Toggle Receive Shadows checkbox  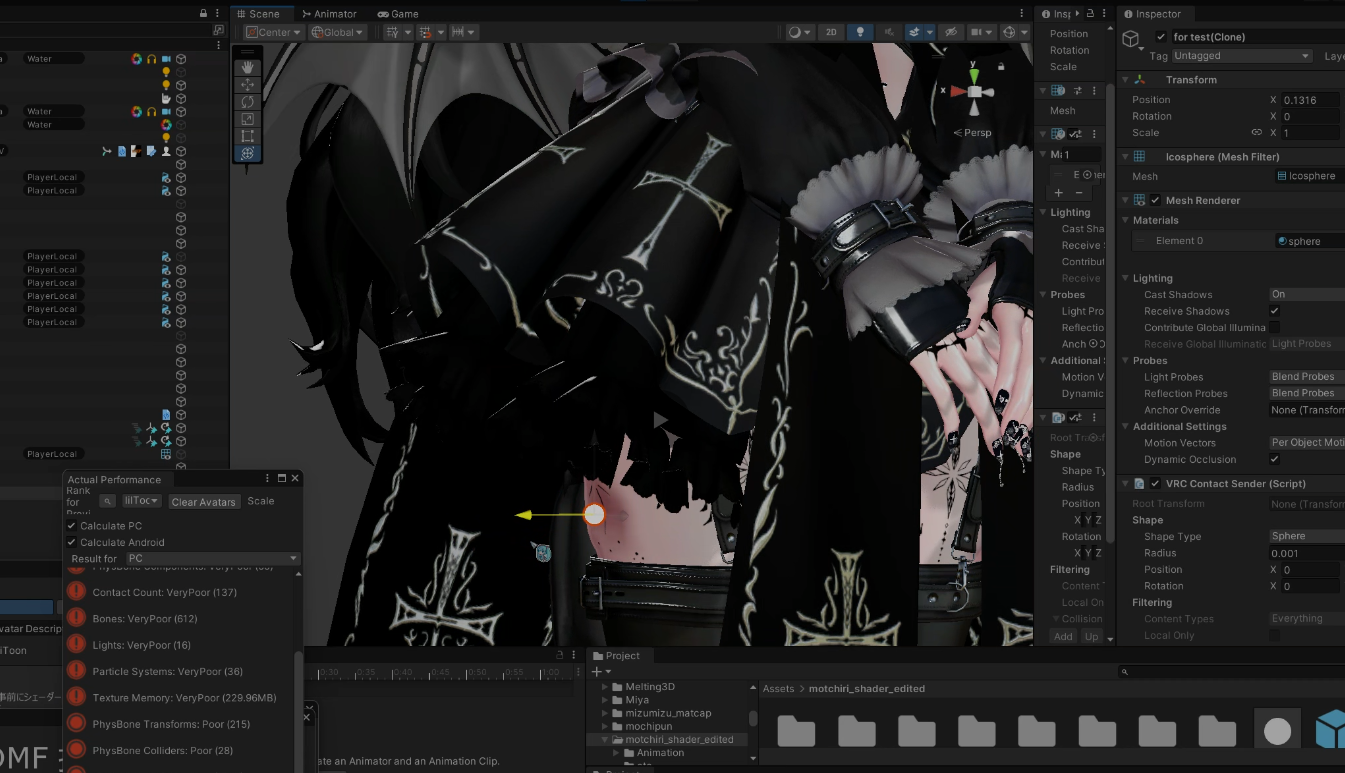pos(1274,311)
